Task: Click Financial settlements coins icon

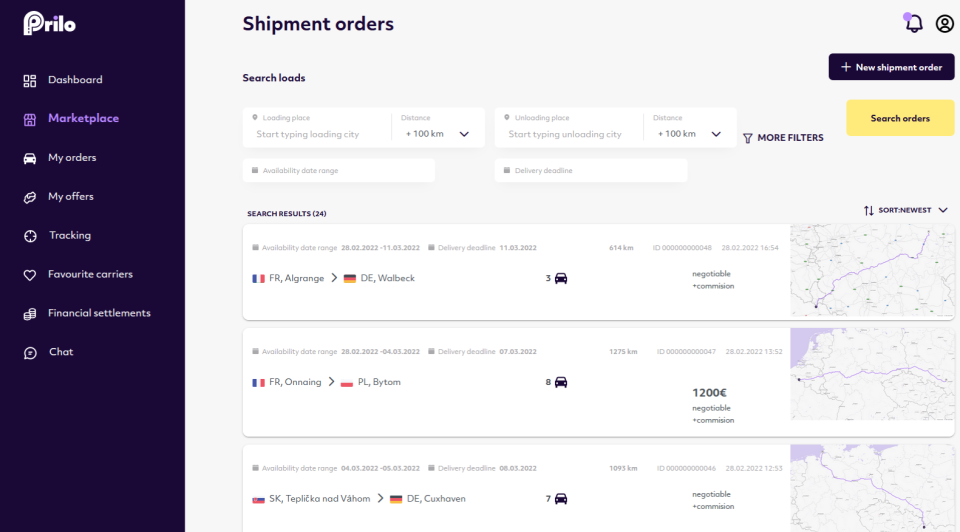Action: coord(30,313)
